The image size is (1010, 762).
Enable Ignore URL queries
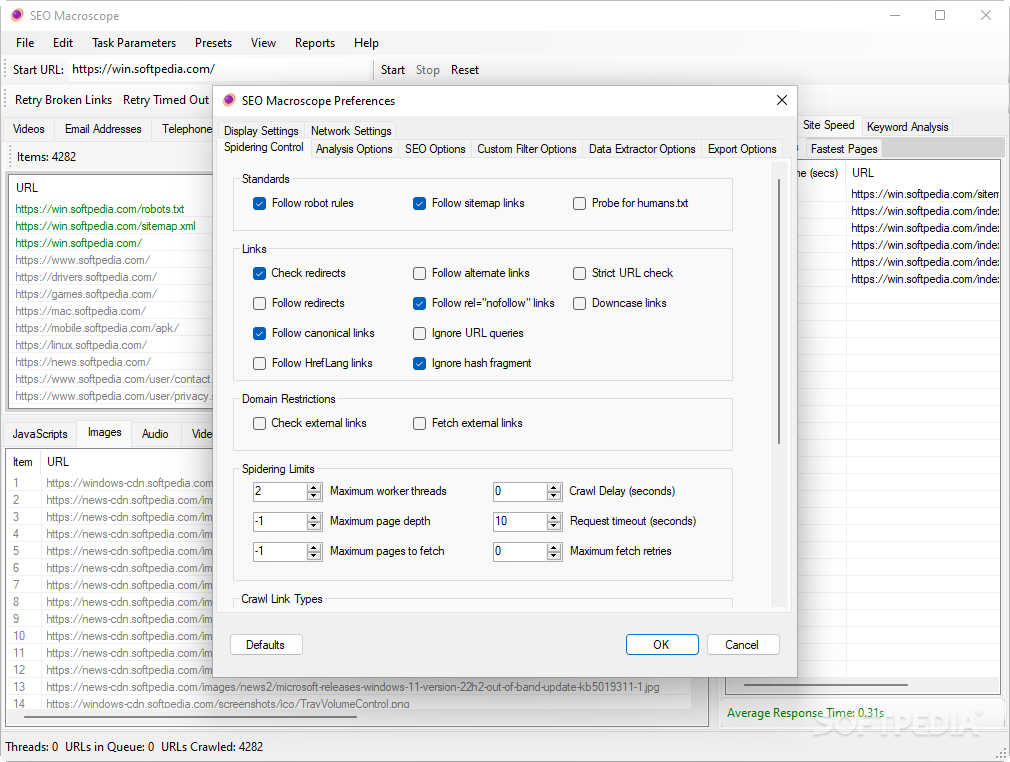click(419, 333)
